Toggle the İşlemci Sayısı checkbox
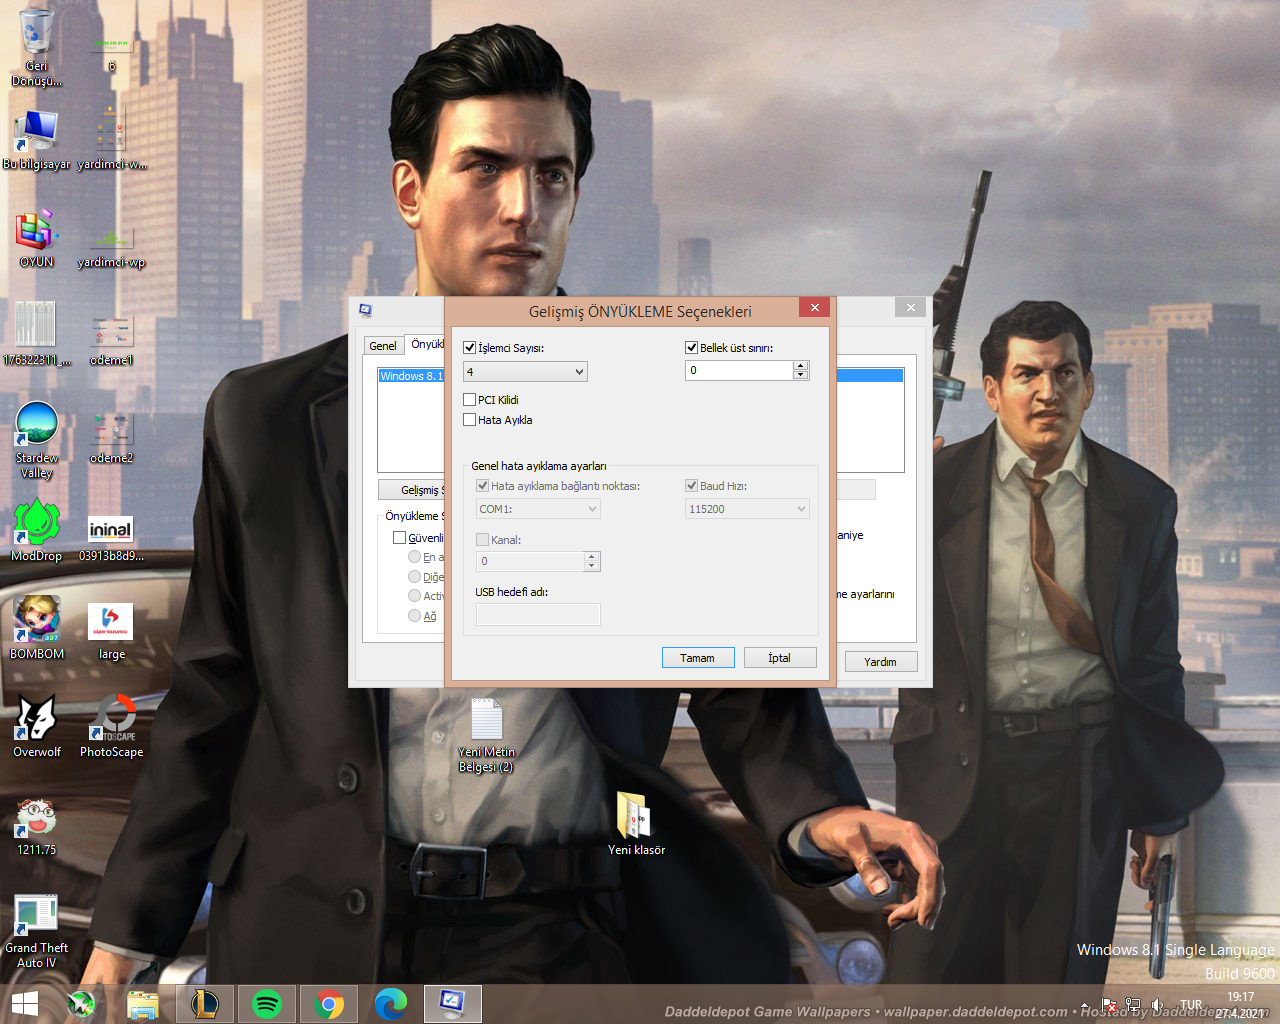 click(470, 348)
